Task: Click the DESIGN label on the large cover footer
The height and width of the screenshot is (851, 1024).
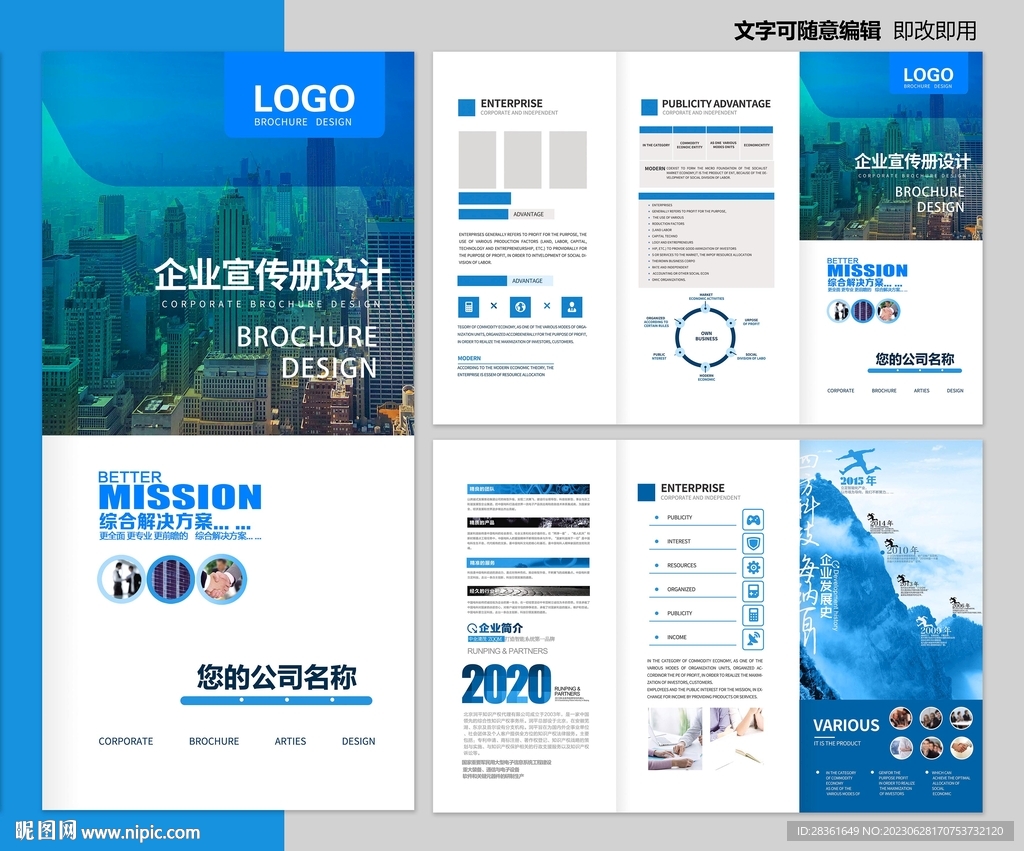Action: point(359,741)
